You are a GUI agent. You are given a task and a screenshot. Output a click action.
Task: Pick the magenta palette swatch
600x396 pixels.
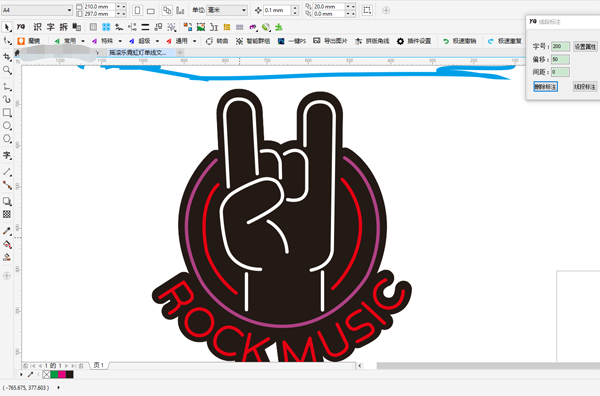click(62, 375)
